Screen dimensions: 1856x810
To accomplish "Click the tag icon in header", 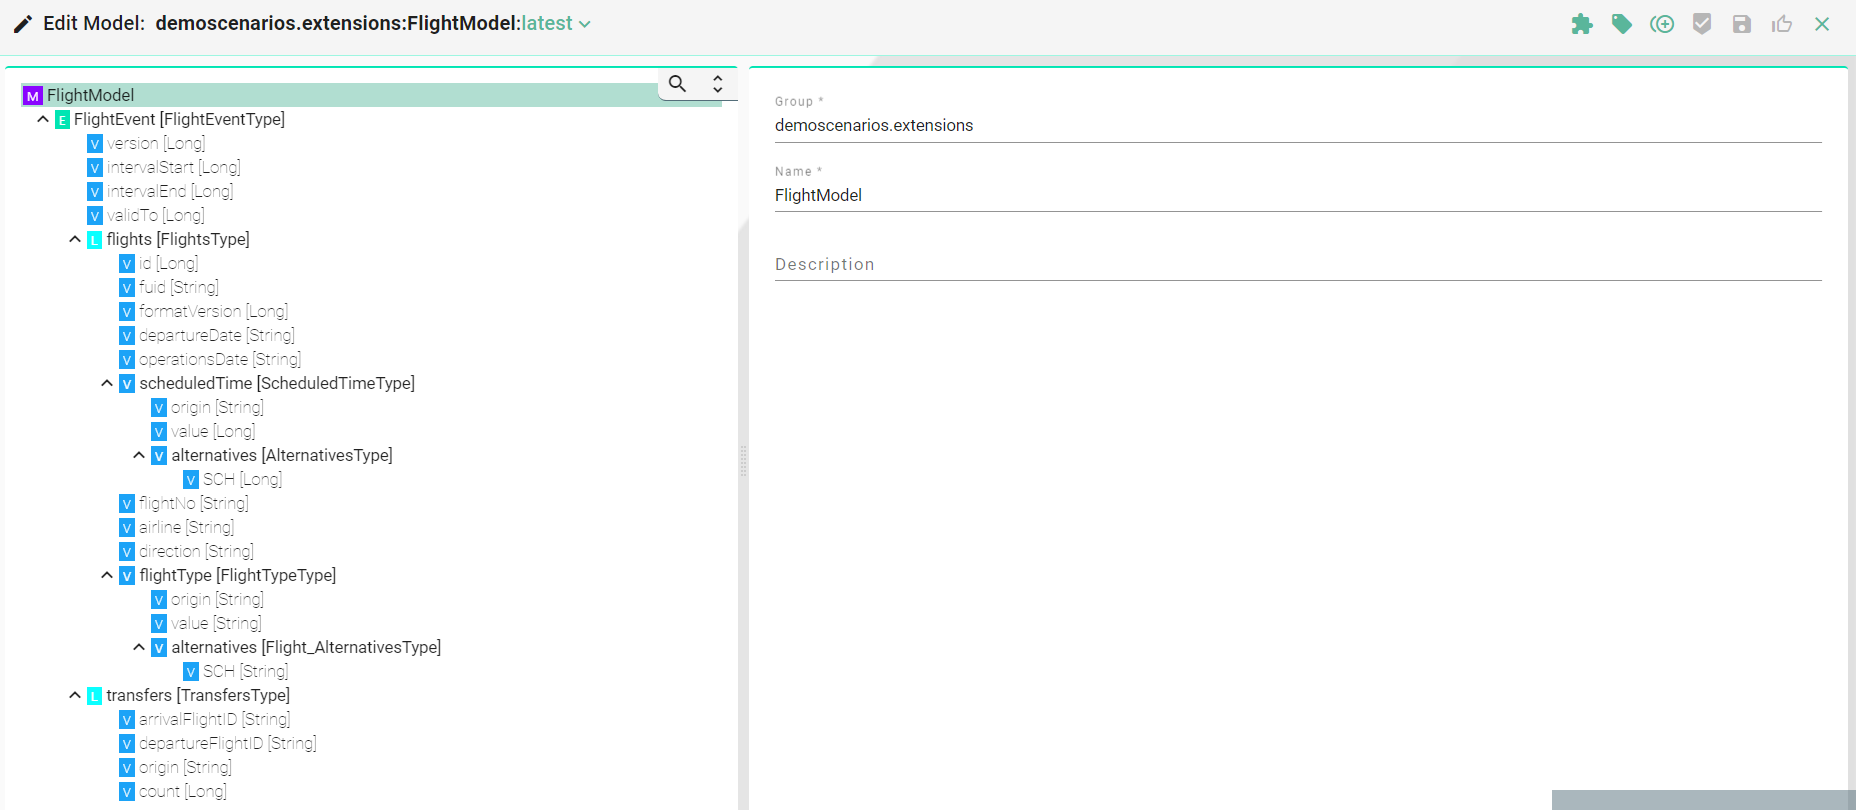I will pyautogui.click(x=1621, y=24).
